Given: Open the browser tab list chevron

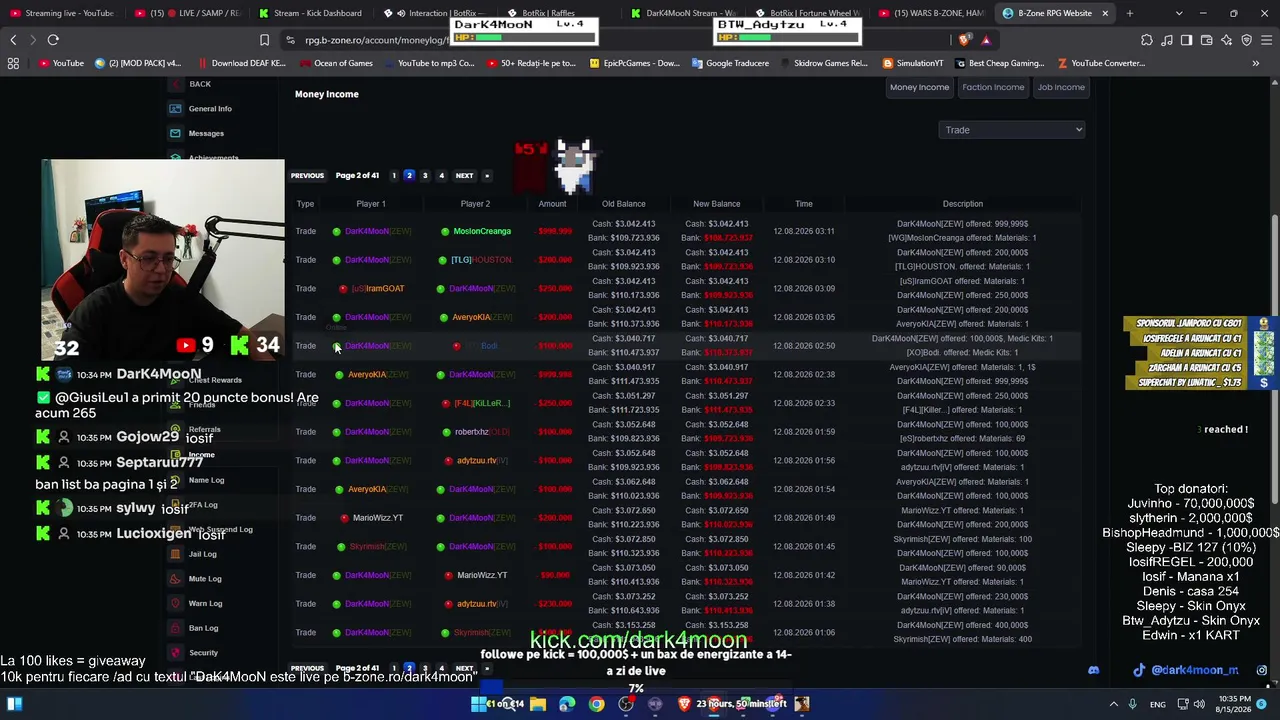Looking at the screenshot, I should pyautogui.click(x=1179, y=13).
